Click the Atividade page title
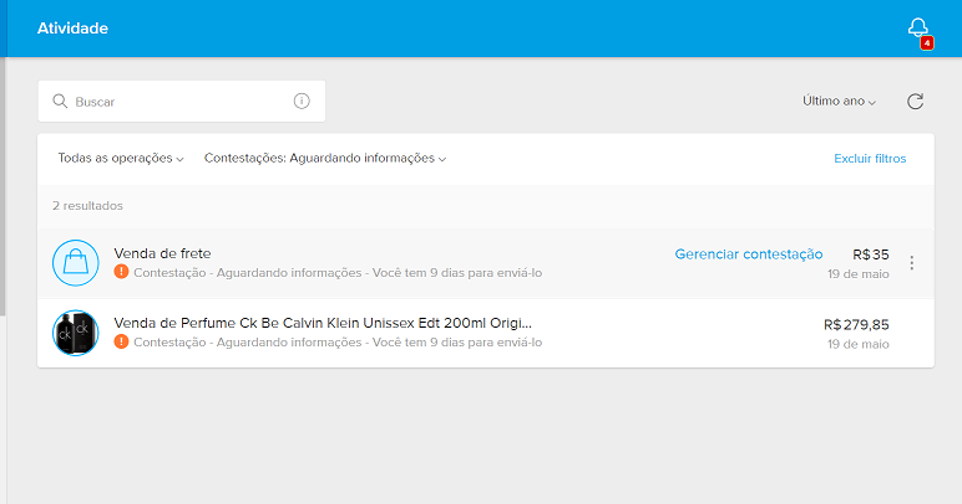This screenshot has width=962, height=504. click(x=72, y=28)
